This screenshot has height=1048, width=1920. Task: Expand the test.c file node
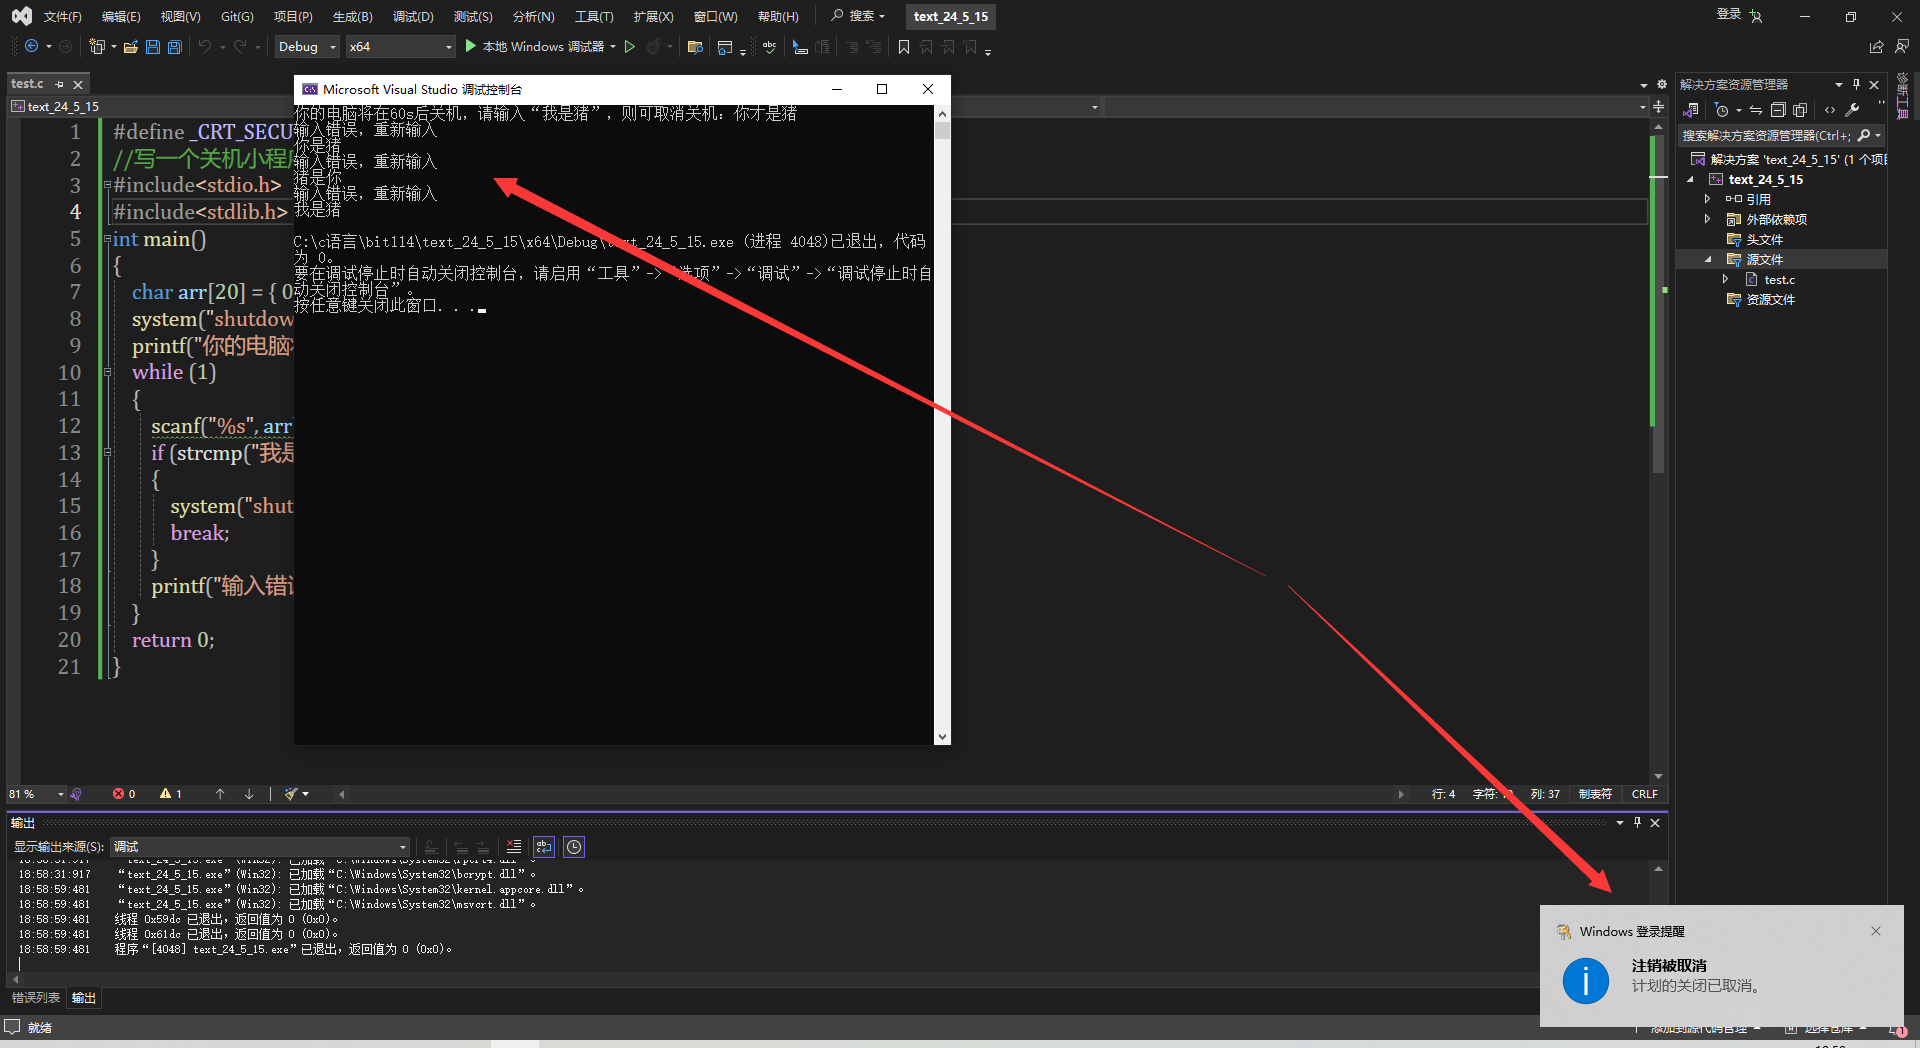click(x=1725, y=279)
